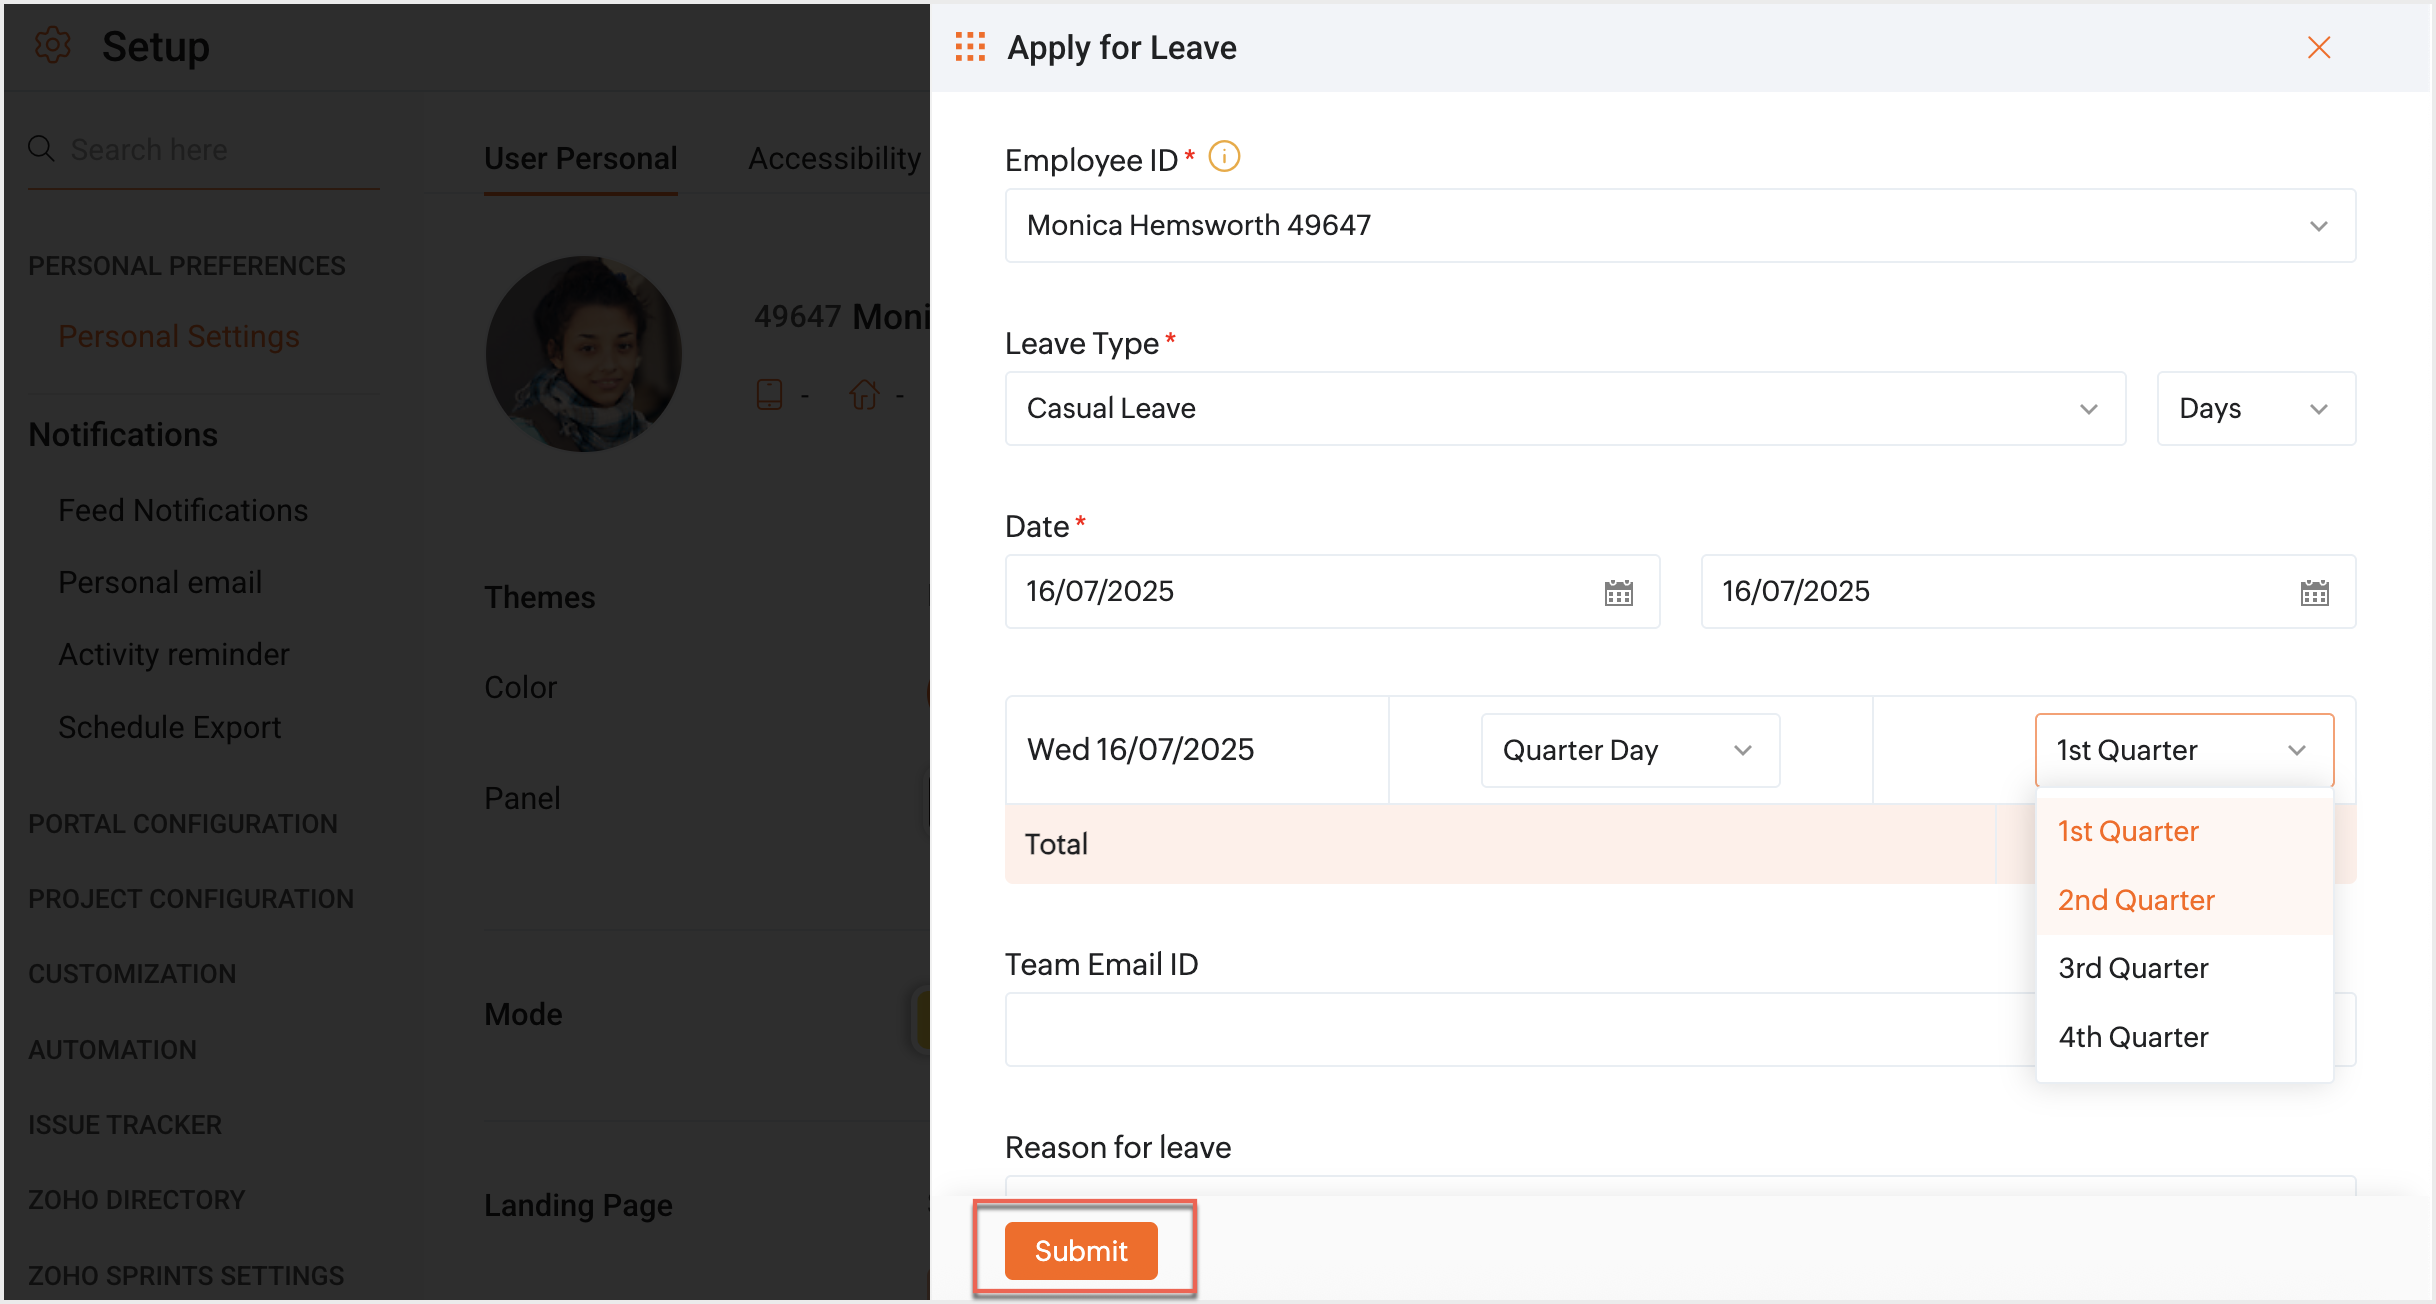Click the search magnifier icon

coord(41,149)
